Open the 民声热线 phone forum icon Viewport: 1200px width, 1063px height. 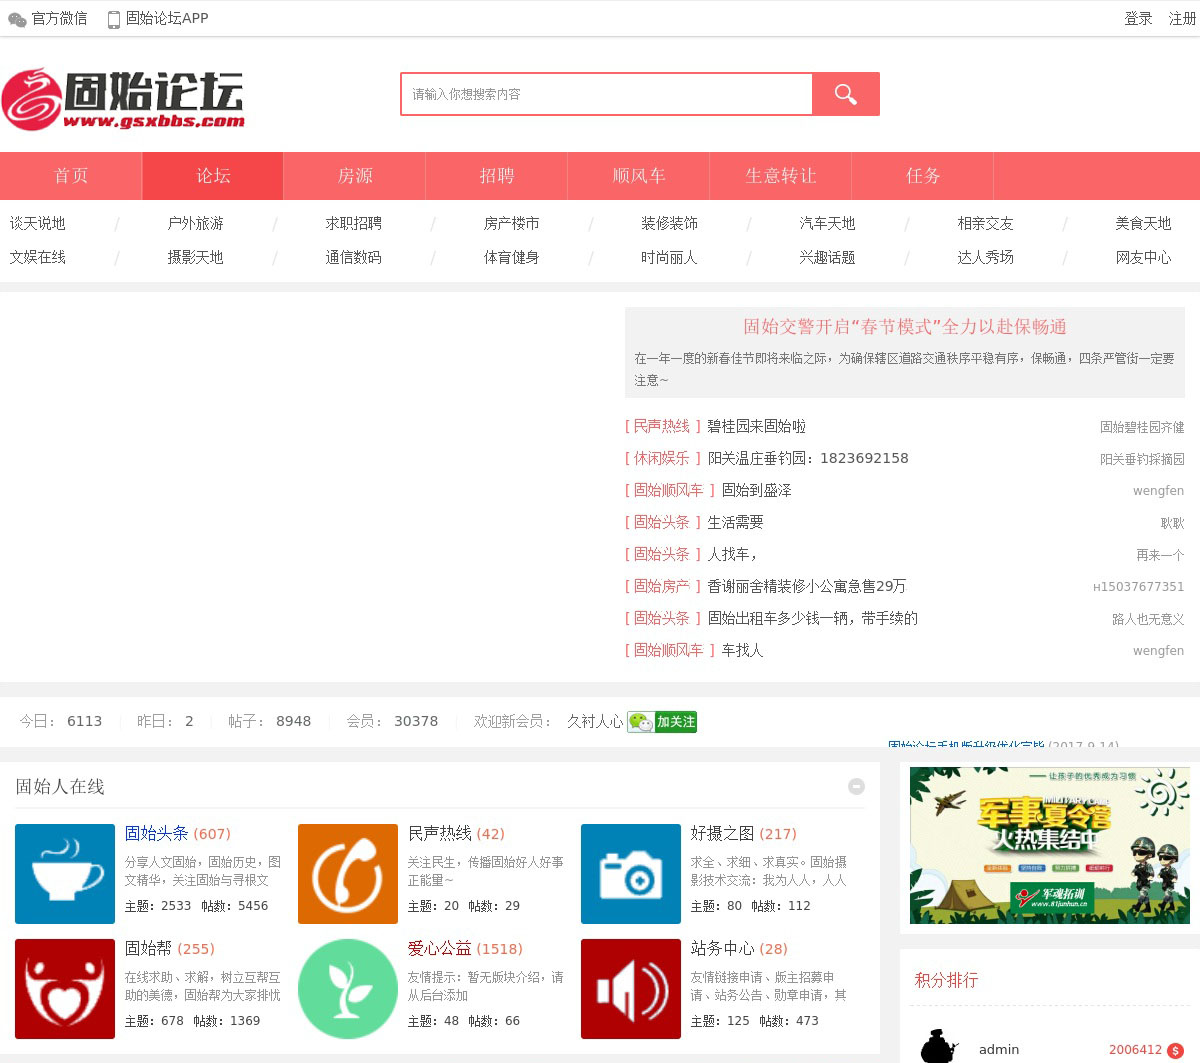point(347,873)
